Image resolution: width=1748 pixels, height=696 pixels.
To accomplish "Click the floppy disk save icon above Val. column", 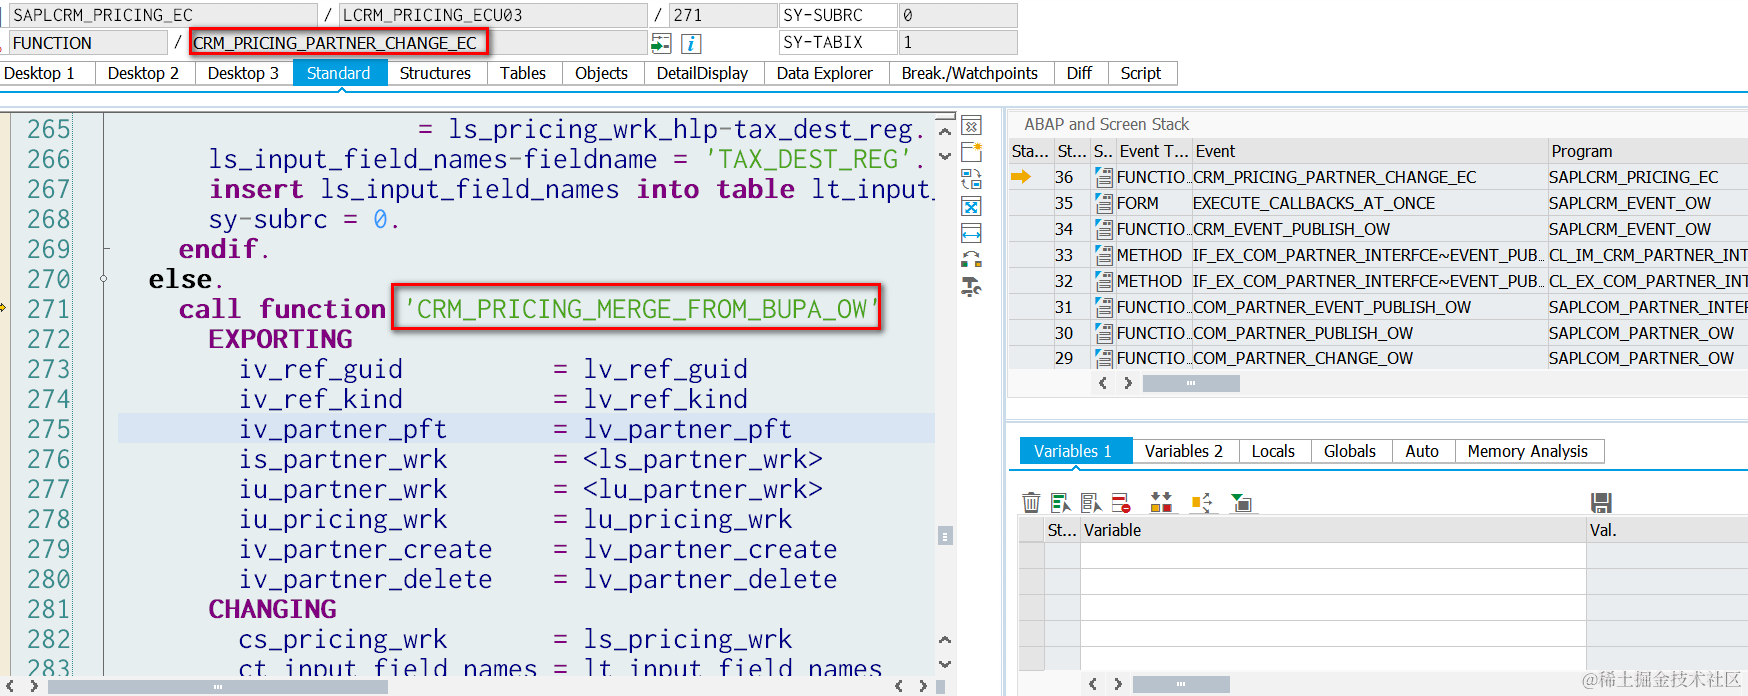I will [1601, 502].
